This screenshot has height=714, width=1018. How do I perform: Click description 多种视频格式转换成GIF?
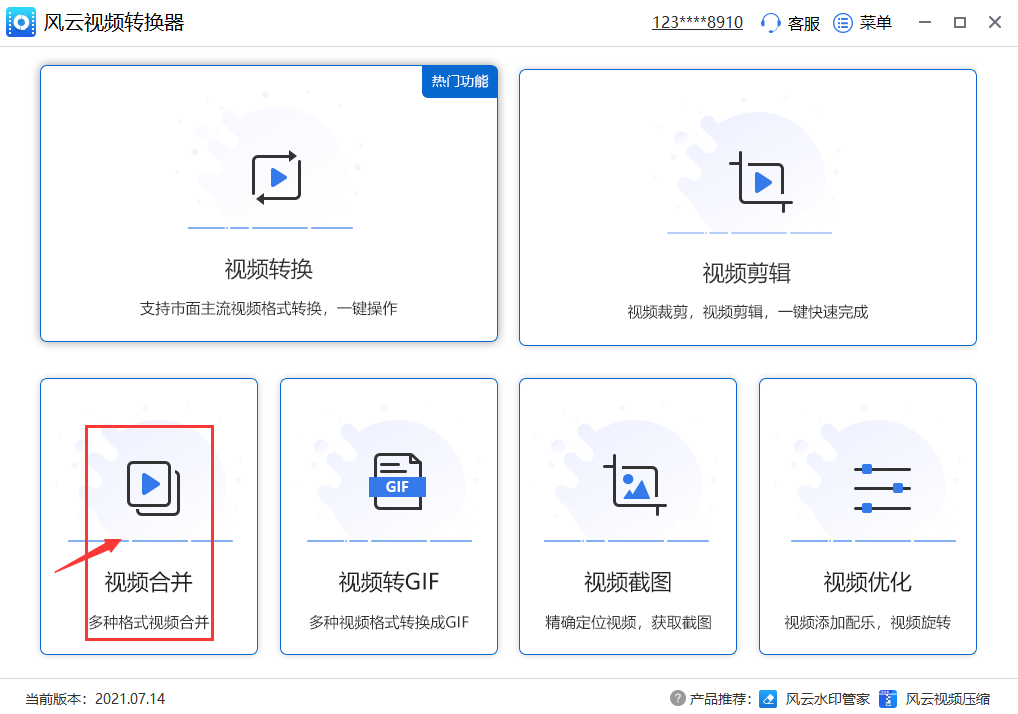(389, 622)
